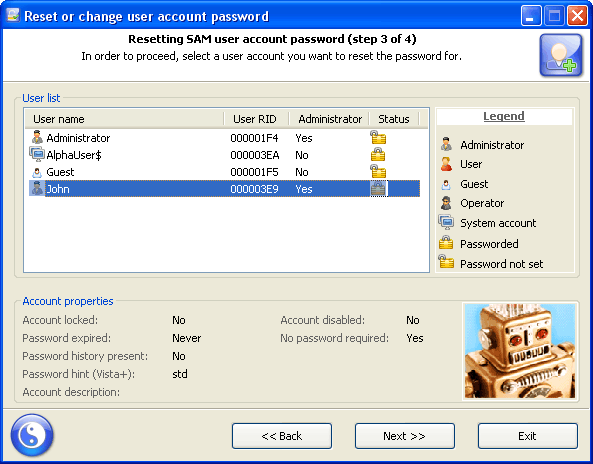Viewport: 593px width, 464px height.
Task: Click John's user icon in list
Action: point(37,188)
